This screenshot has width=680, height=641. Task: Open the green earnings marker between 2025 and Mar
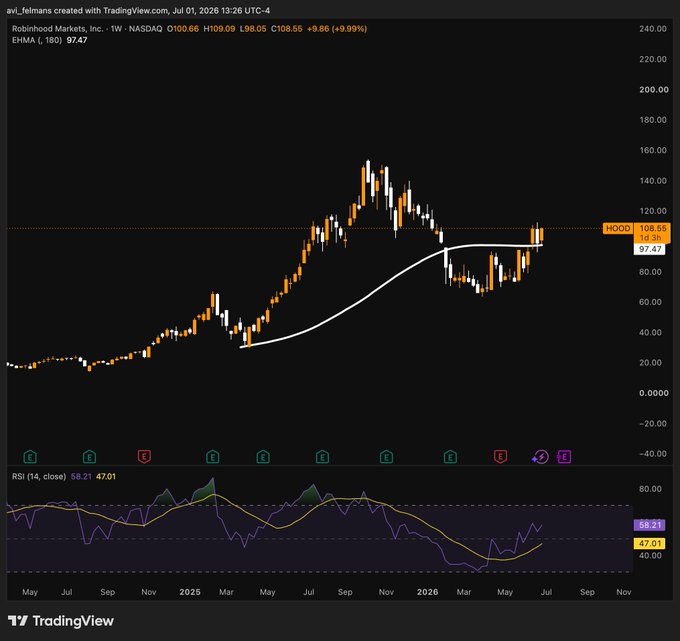(x=212, y=457)
